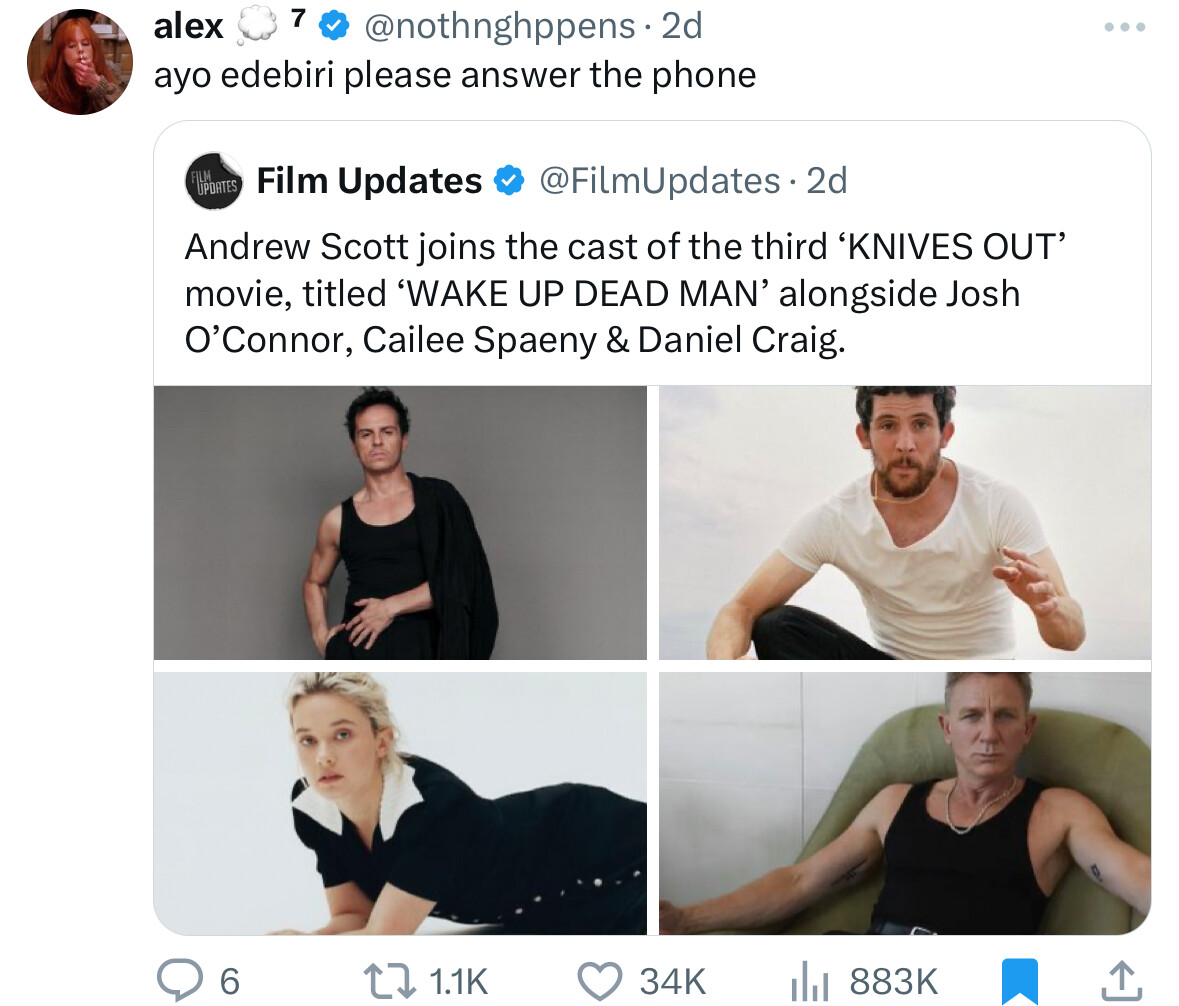Open the three-dot more options menu
Viewport: 1179px width, 1006px height.
(1123, 27)
